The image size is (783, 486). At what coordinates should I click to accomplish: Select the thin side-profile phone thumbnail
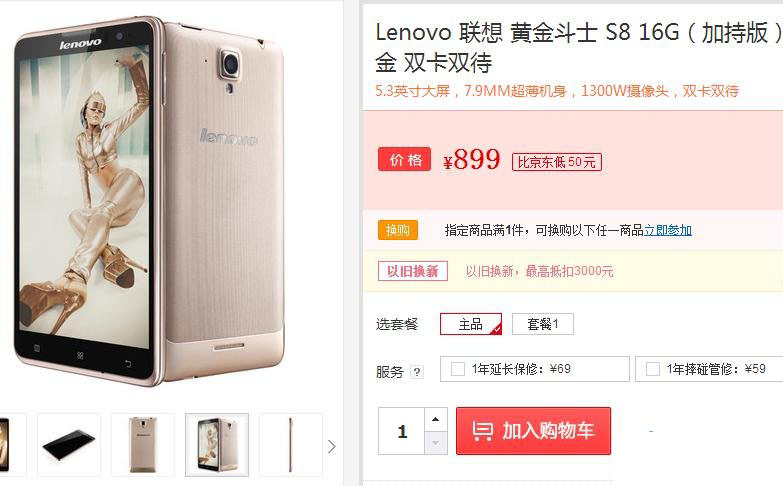tap(291, 445)
